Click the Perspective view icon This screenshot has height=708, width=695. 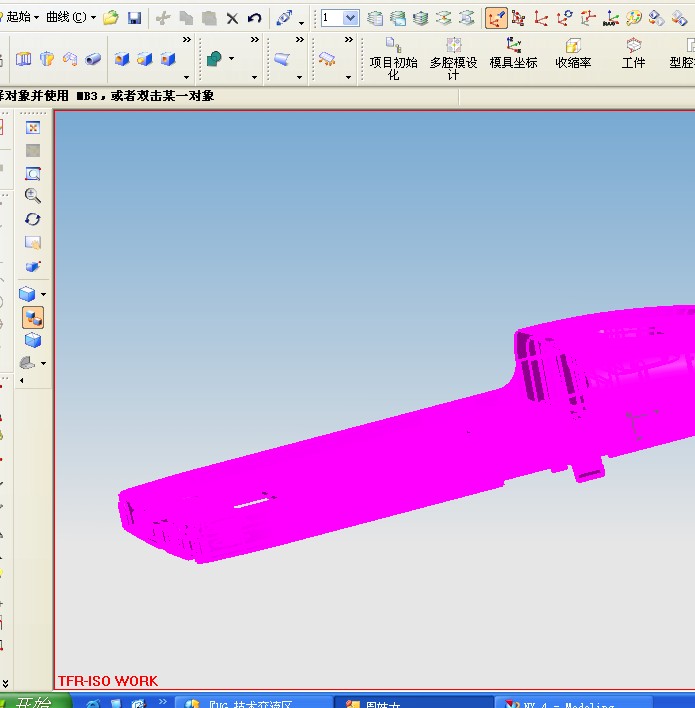(x=33, y=266)
